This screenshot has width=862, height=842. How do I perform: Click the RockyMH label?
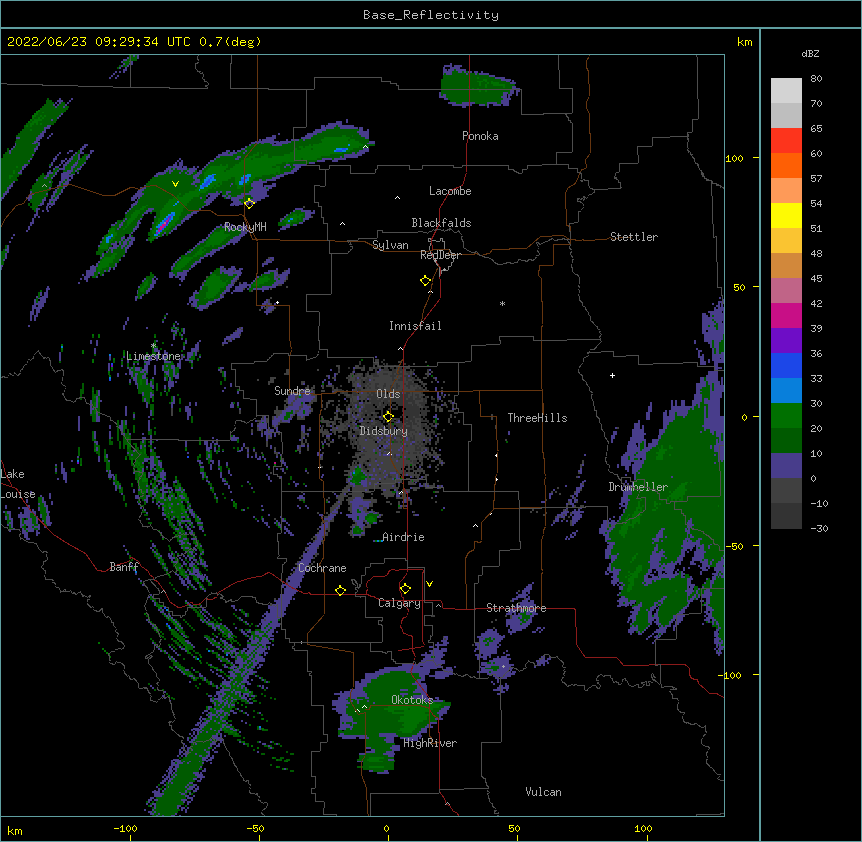tap(245, 227)
